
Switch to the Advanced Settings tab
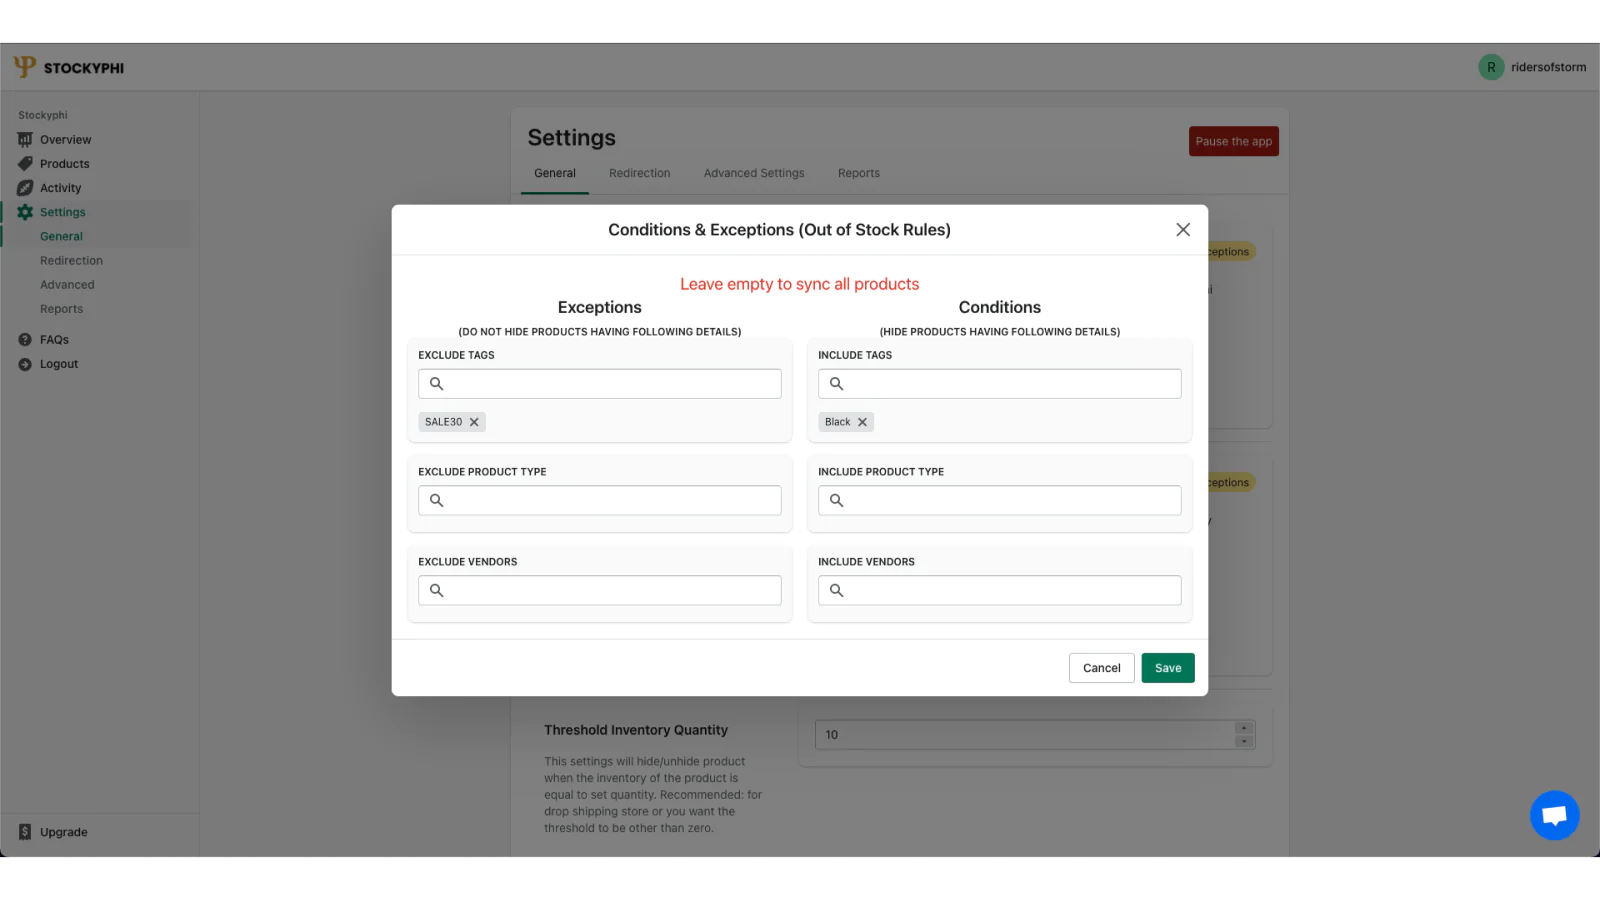pos(754,173)
